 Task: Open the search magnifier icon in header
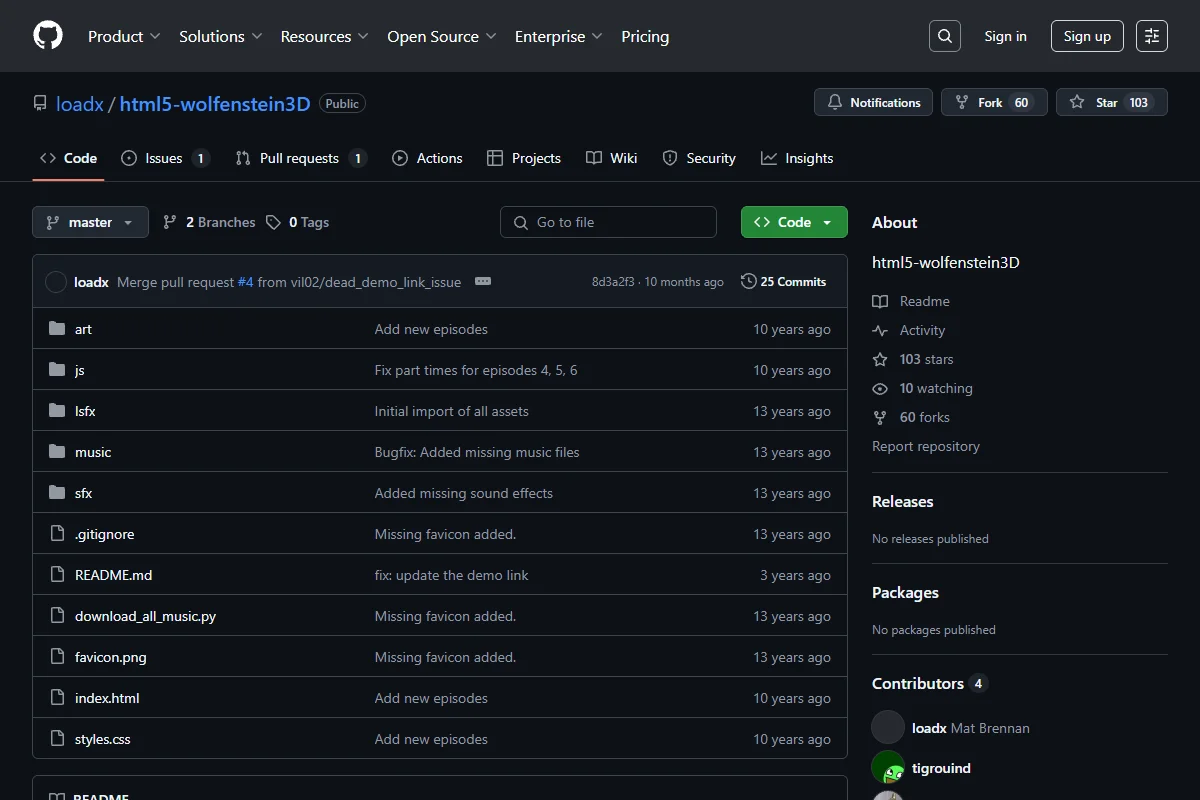click(944, 36)
